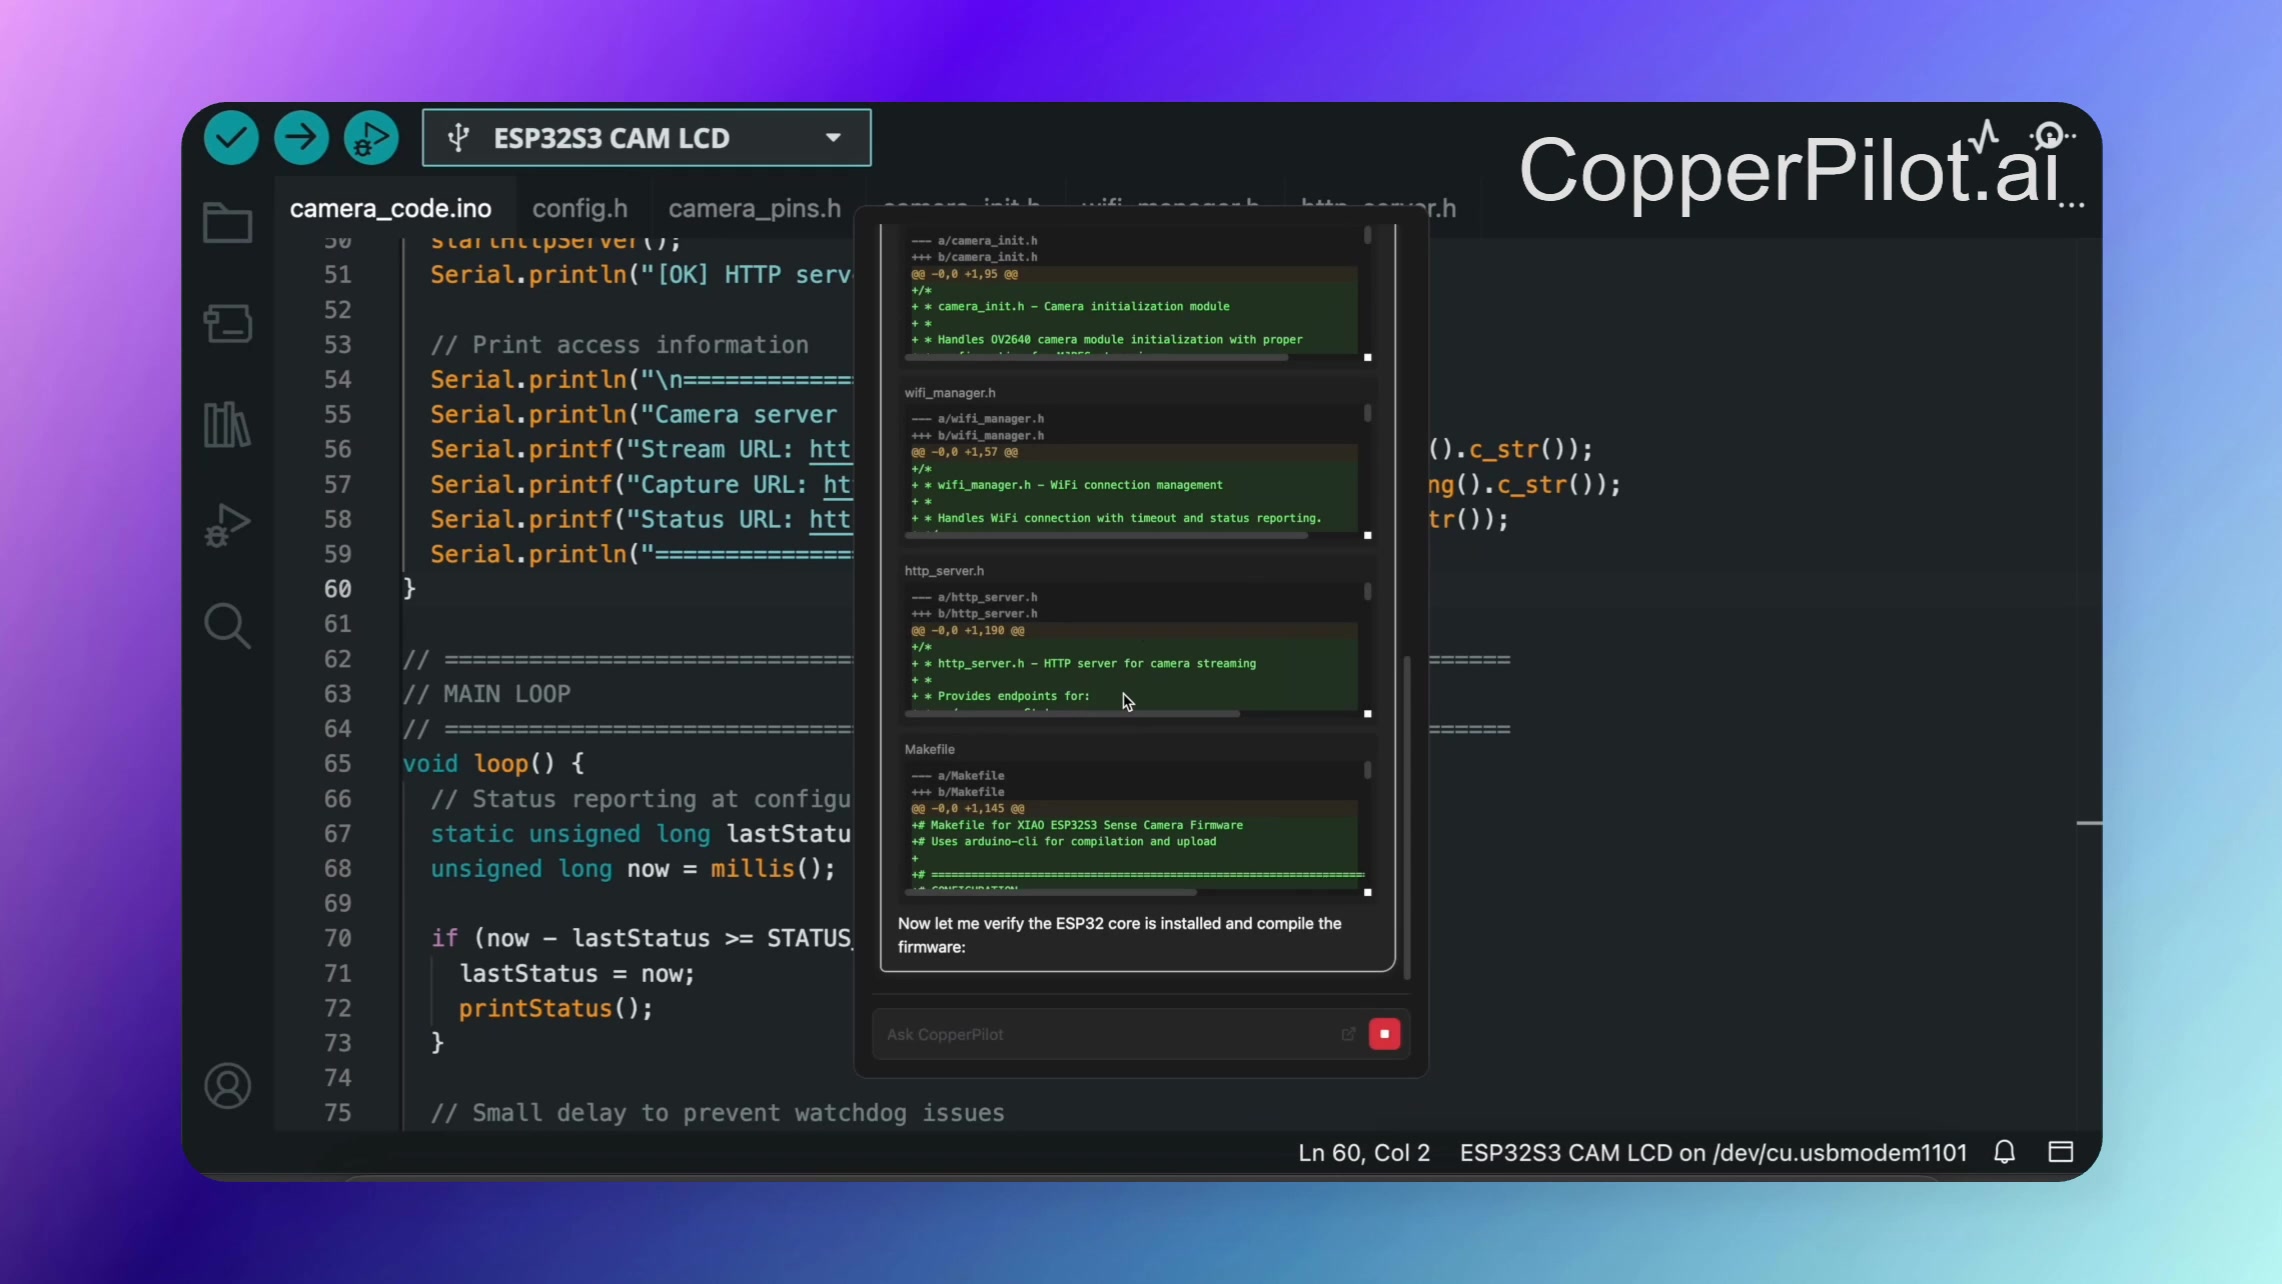Click the Upload arrow button
2282x1284 pixels.
tap(301, 138)
